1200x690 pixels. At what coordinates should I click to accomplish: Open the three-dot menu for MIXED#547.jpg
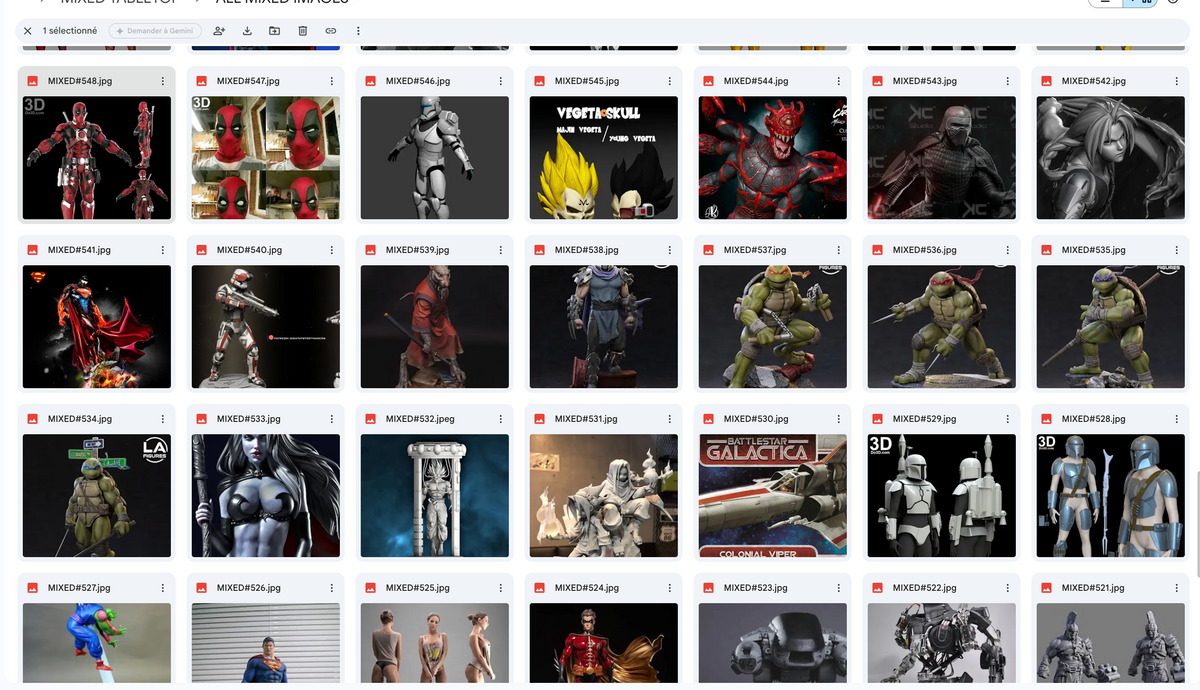tap(332, 81)
